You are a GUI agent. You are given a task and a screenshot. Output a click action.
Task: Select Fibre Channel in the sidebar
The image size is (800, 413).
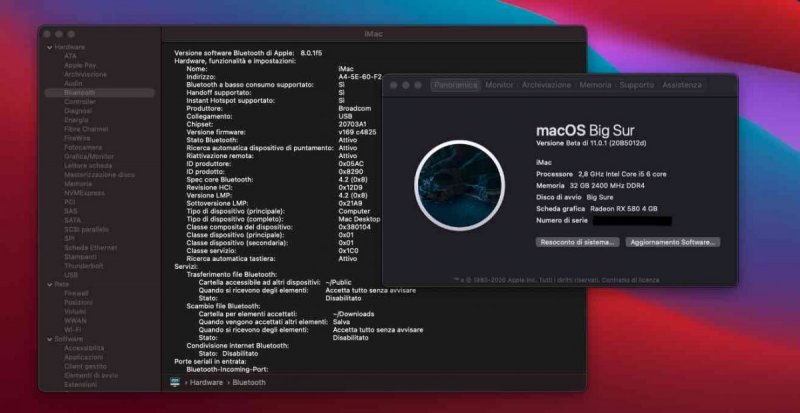click(86, 129)
